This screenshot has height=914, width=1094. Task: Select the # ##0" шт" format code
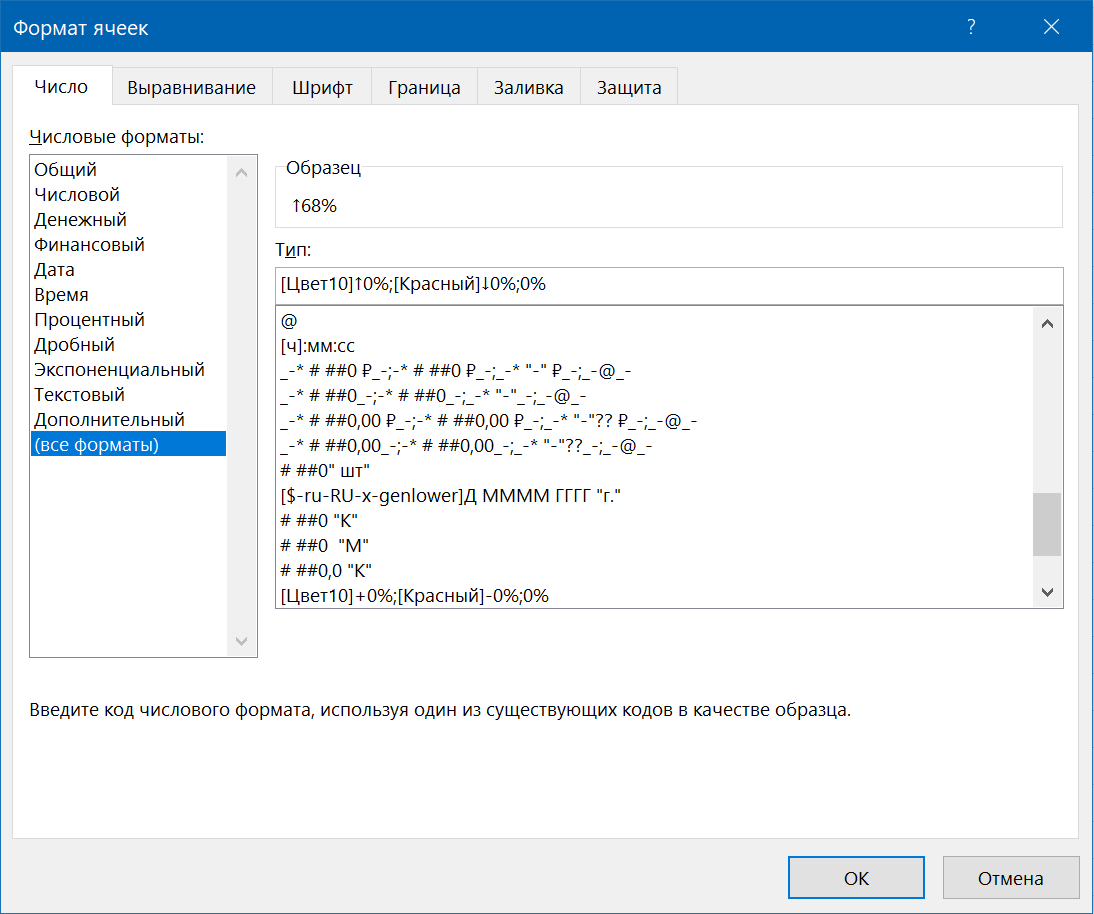tap(654, 471)
